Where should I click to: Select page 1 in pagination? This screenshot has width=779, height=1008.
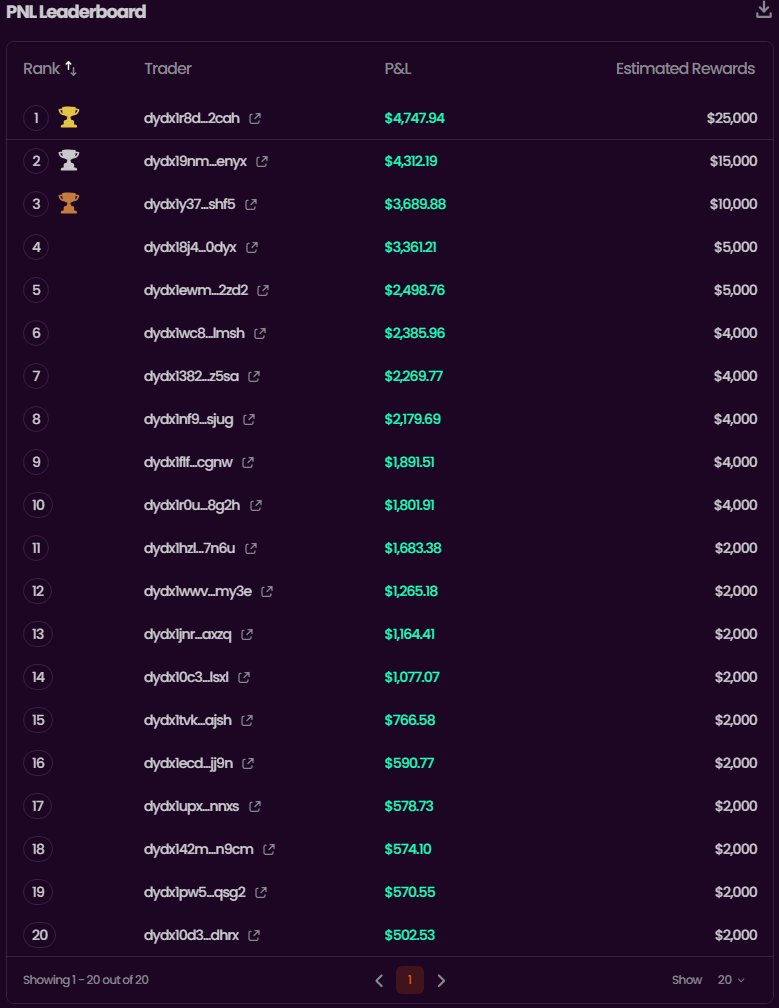410,980
